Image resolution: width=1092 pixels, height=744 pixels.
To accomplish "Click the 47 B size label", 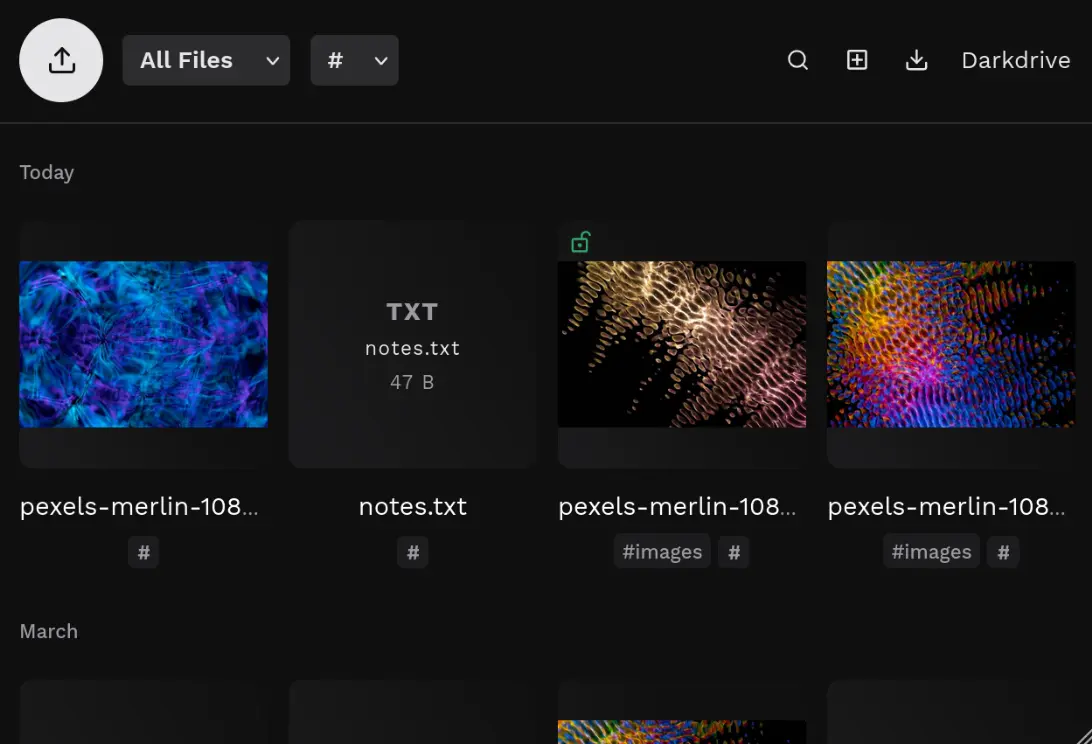I will click(412, 382).
